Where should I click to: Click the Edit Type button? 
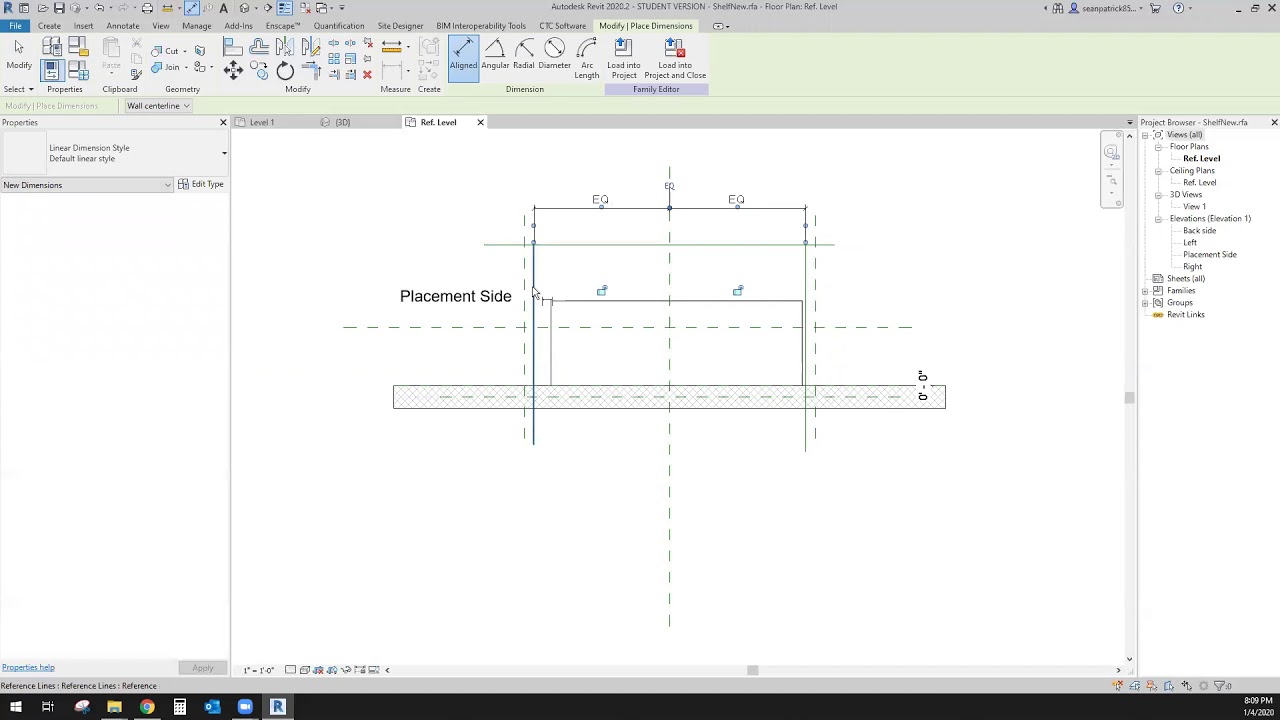[201, 184]
